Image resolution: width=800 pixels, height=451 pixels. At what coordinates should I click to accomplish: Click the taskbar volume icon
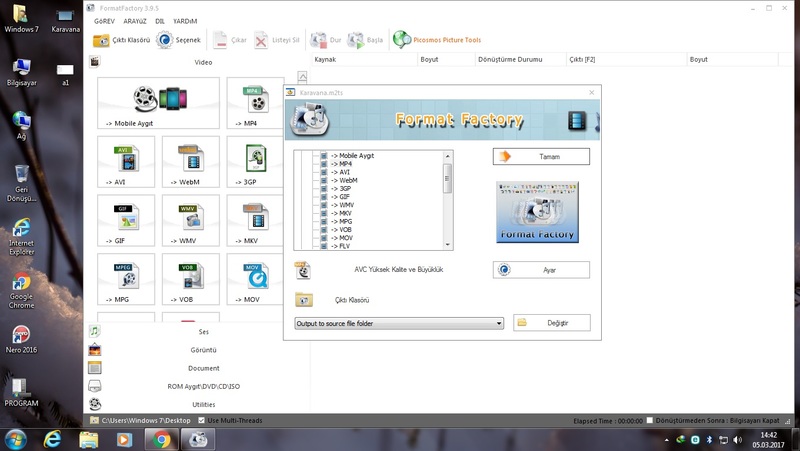737,439
